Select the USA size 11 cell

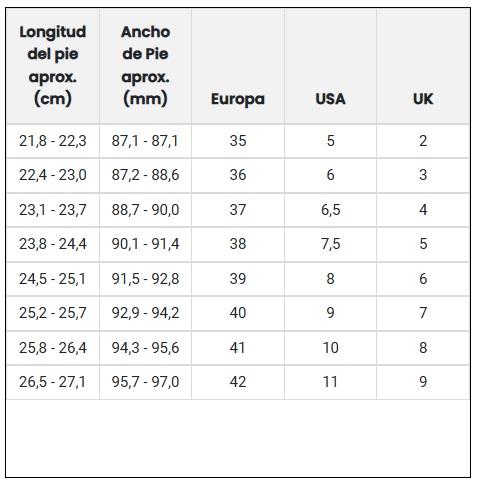tap(330, 382)
